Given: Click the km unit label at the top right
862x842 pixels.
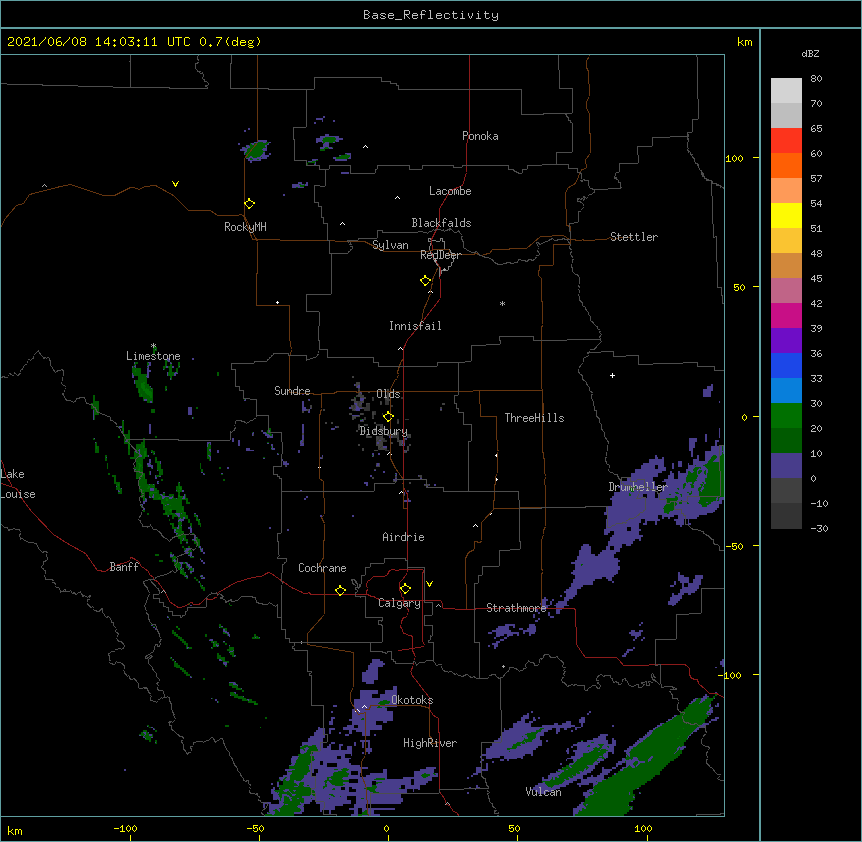Looking at the screenshot, I should click(744, 42).
